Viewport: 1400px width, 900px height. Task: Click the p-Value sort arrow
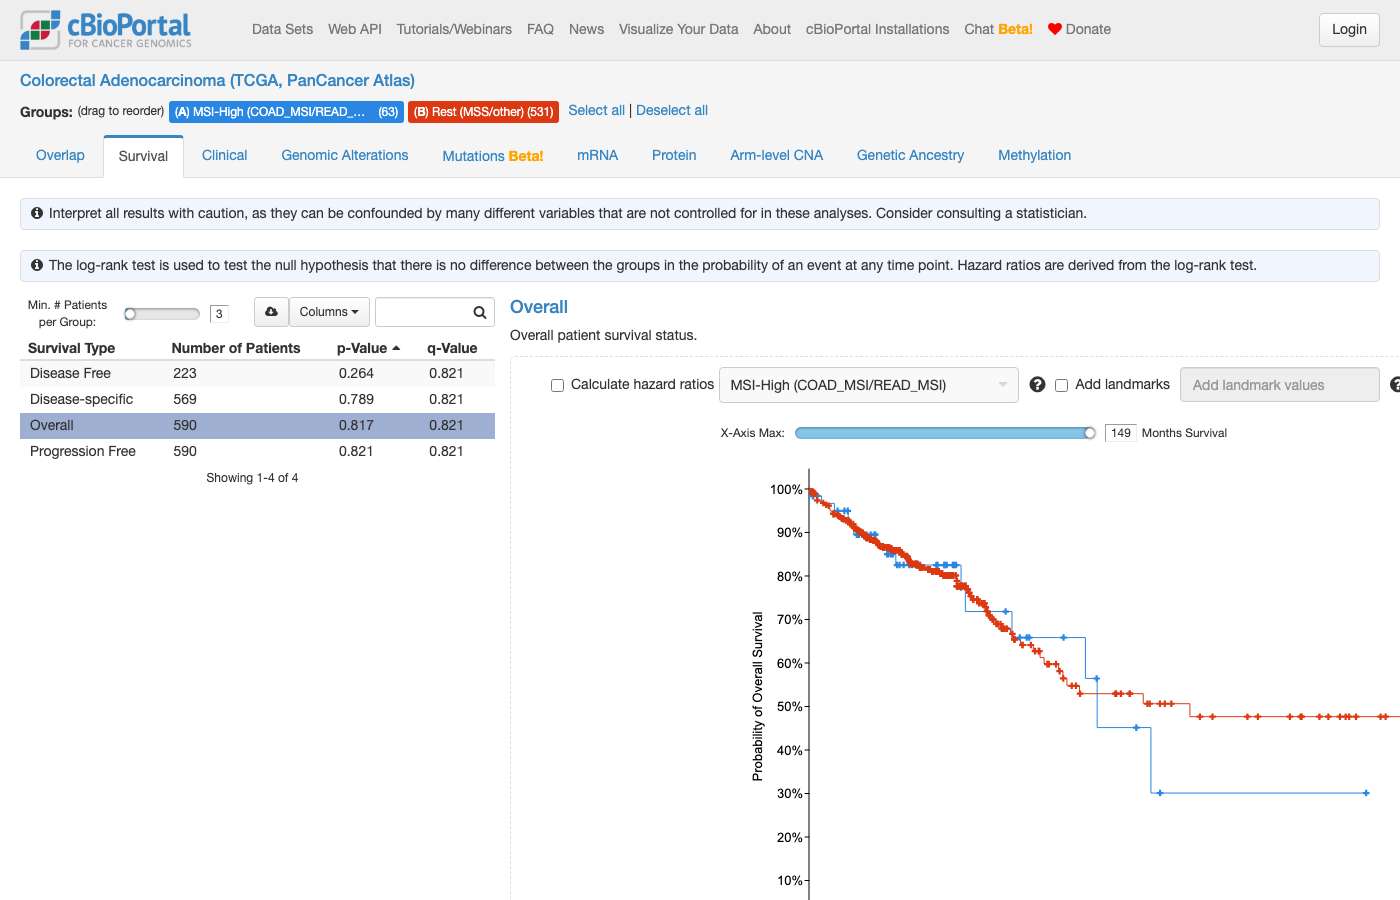tap(396, 348)
